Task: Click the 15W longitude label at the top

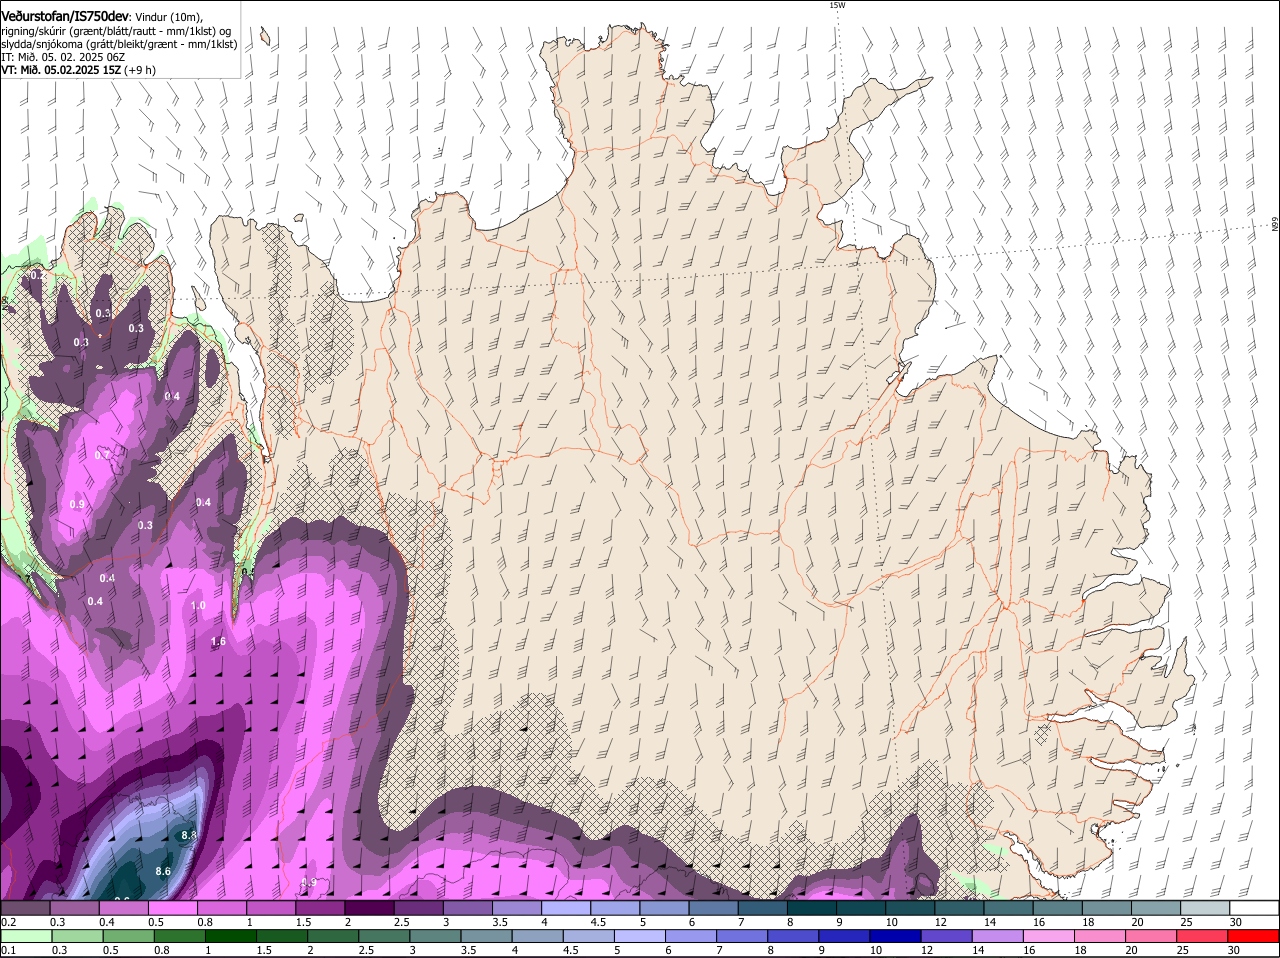Action: [837, 5]
